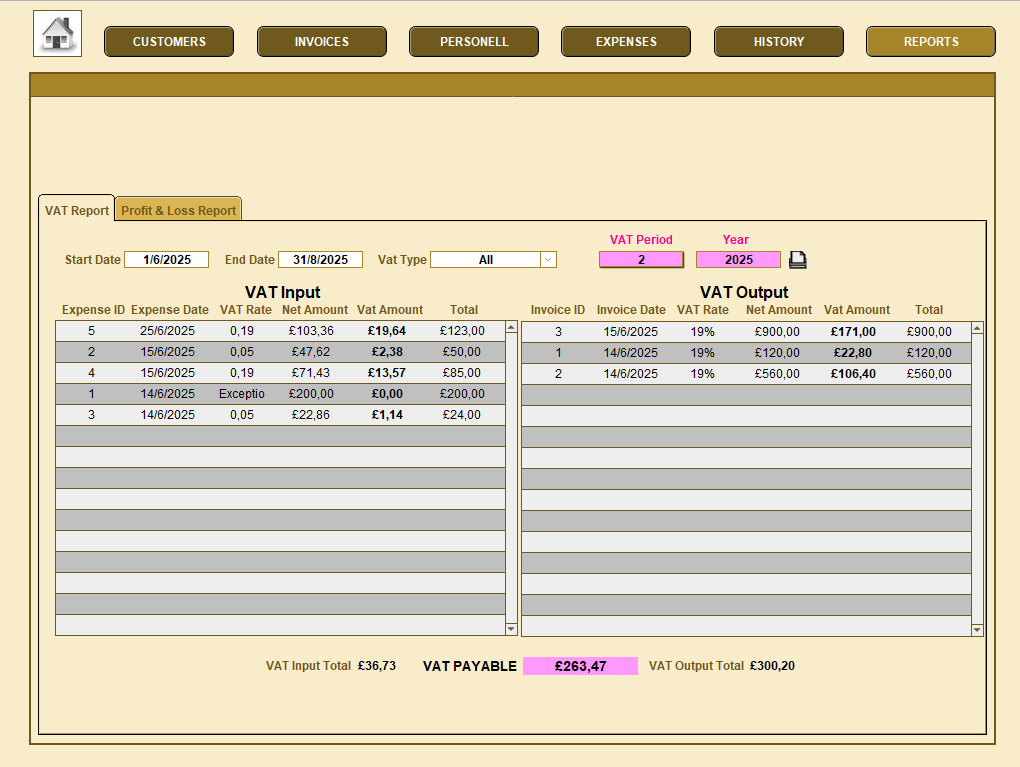Click total £85,00 in VAT Input

(461, 373)
